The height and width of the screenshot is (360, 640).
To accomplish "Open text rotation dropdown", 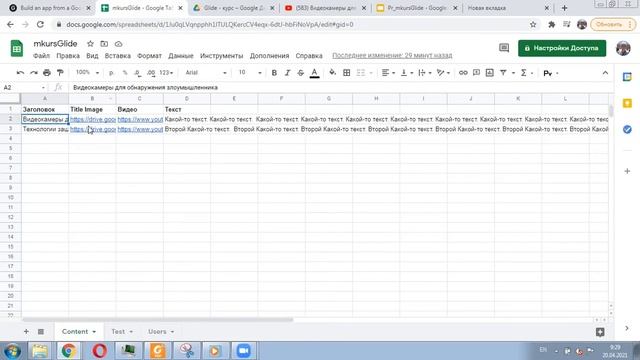I will pyautogui.click(x=443, y=73).
